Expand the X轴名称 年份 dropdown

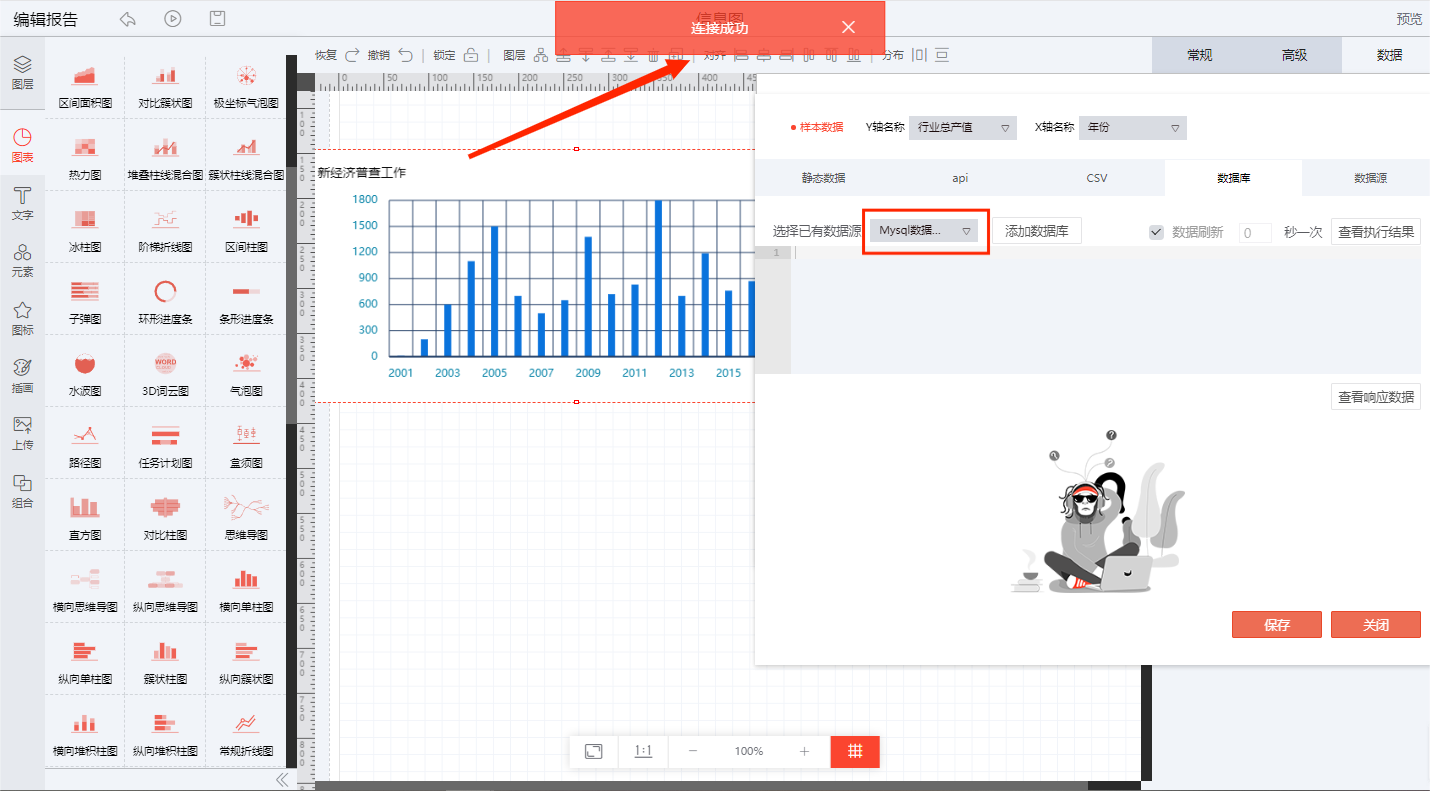(x=1132, y=127)
